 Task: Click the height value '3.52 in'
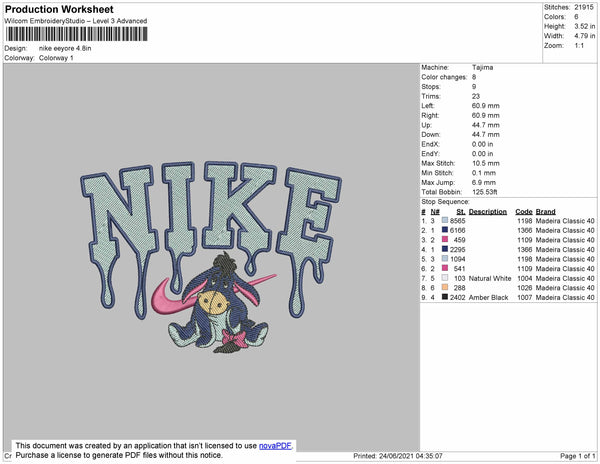584,26
